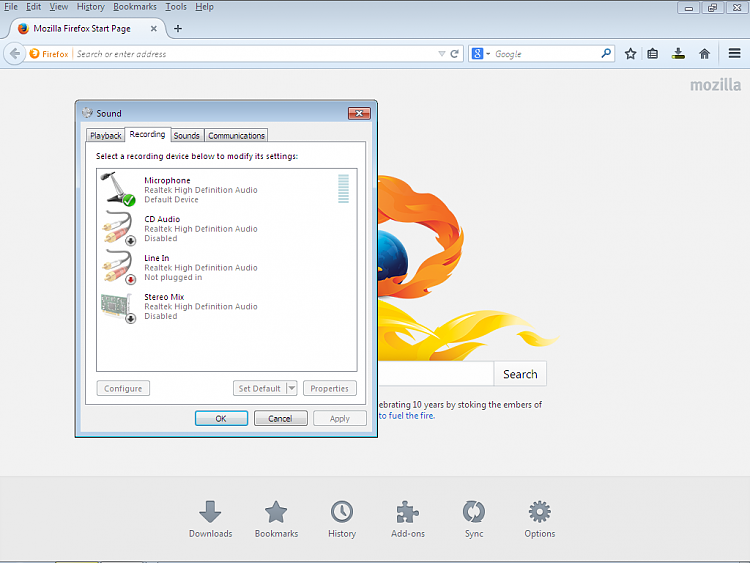Expand the Set Default dropdown arrow
750x563 pixels.
(x=292, y=388)
